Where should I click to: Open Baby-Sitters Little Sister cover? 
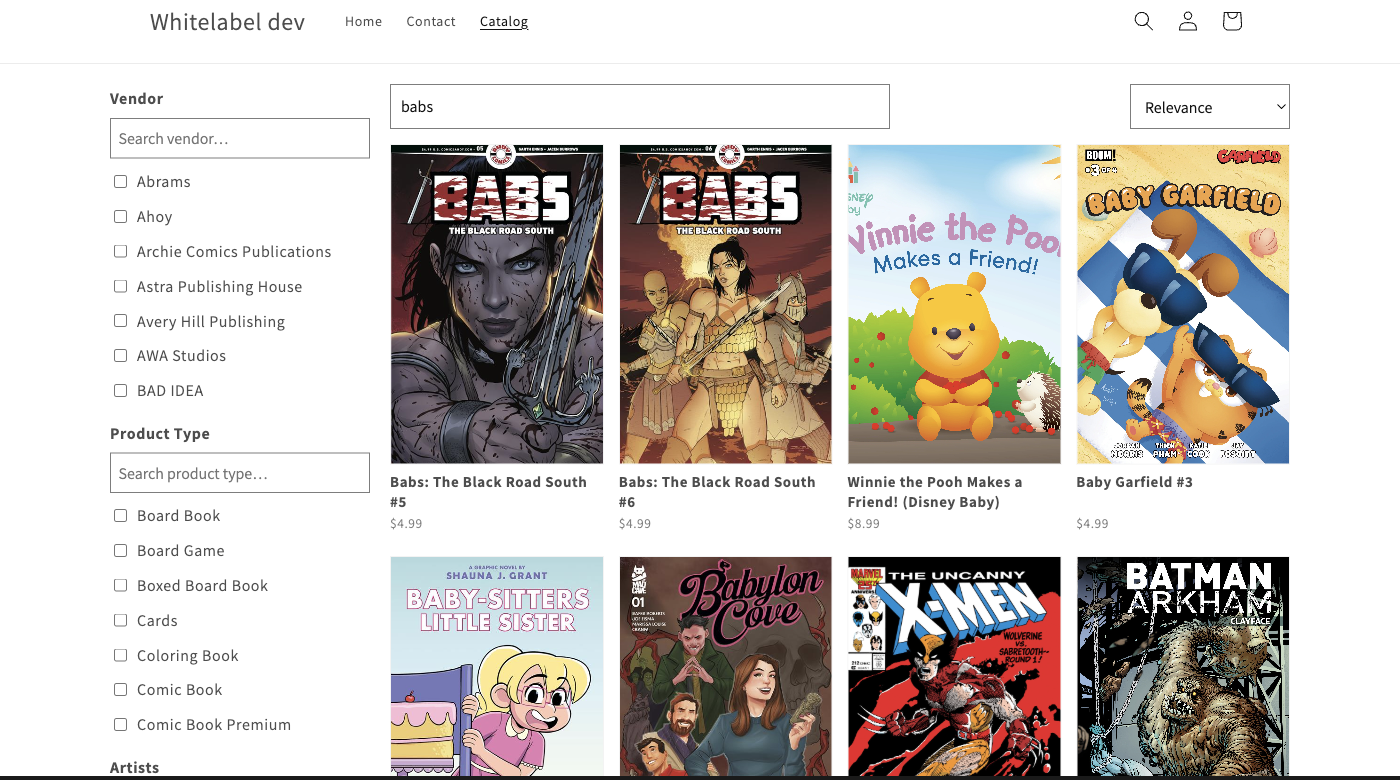pos(497,666)
